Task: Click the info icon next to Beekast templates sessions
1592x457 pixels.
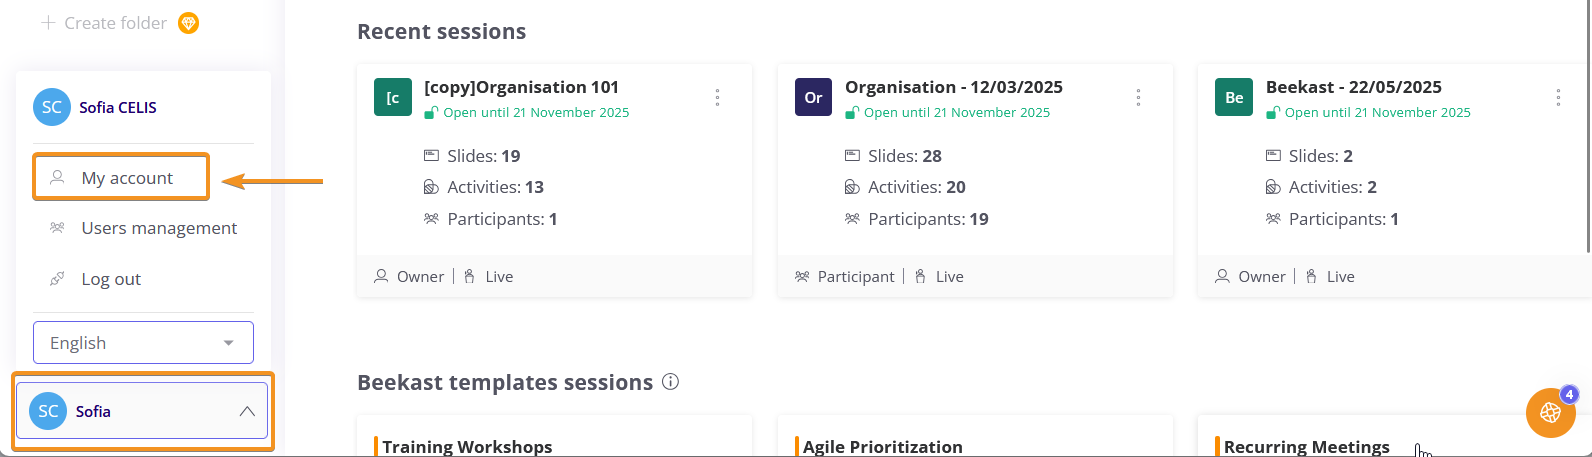Action: tap(671, 382)
